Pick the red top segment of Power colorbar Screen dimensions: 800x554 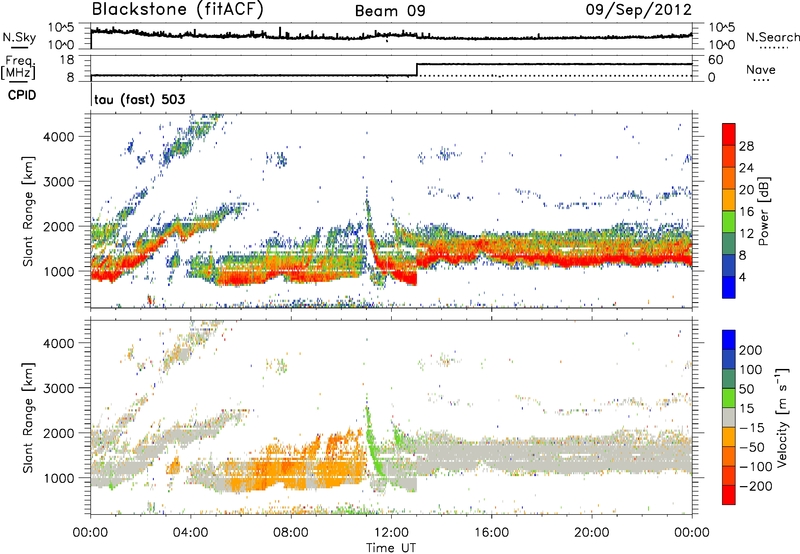(x=729, y=135)
